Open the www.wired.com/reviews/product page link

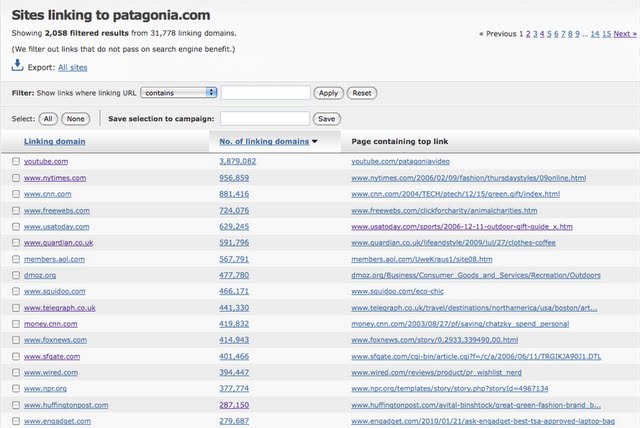(436, 372)
